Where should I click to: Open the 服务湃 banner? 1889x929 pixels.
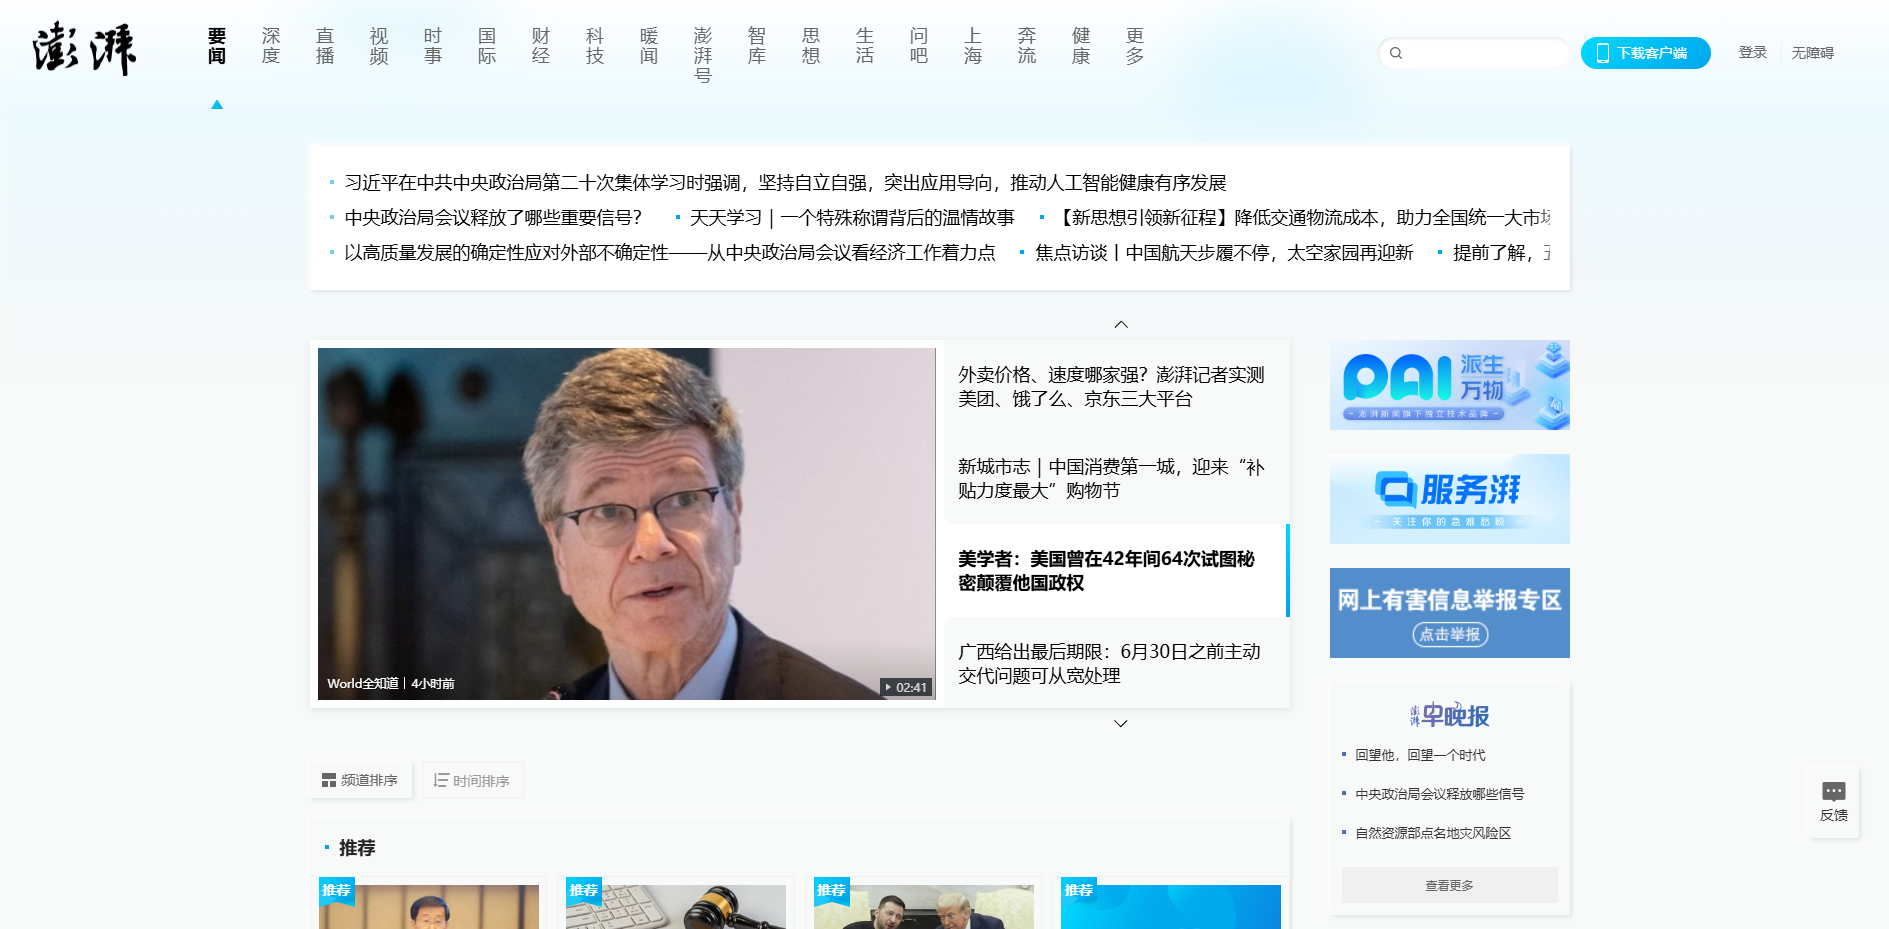pos(1449,499)
